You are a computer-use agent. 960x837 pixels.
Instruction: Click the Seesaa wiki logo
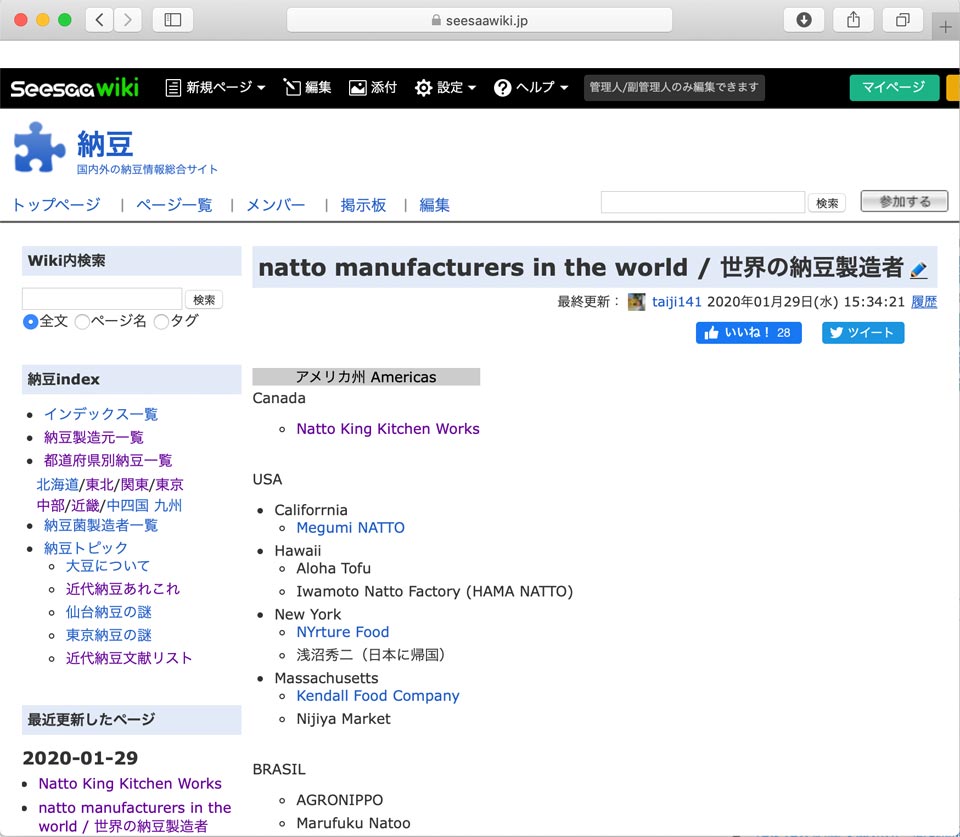click(75, 88)
